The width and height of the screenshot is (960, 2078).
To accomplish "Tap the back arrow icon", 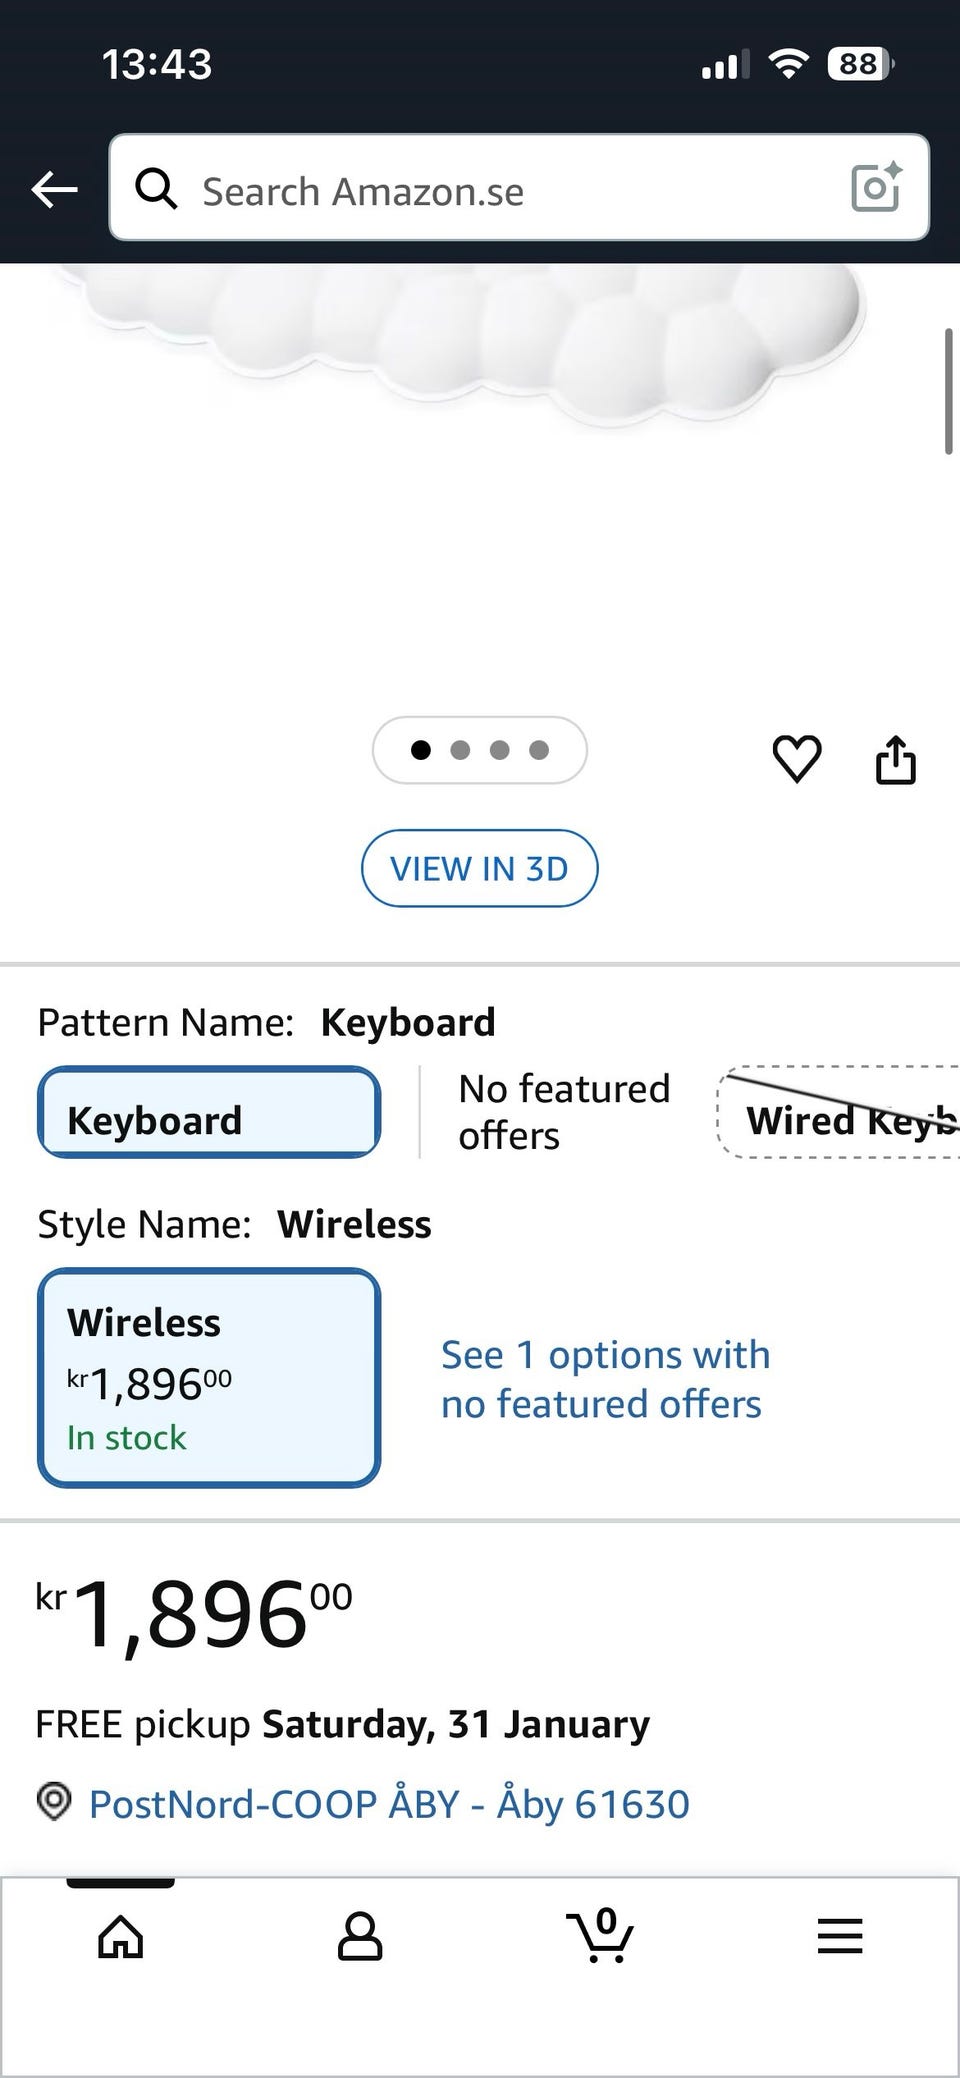I will [x=54, y=189].
